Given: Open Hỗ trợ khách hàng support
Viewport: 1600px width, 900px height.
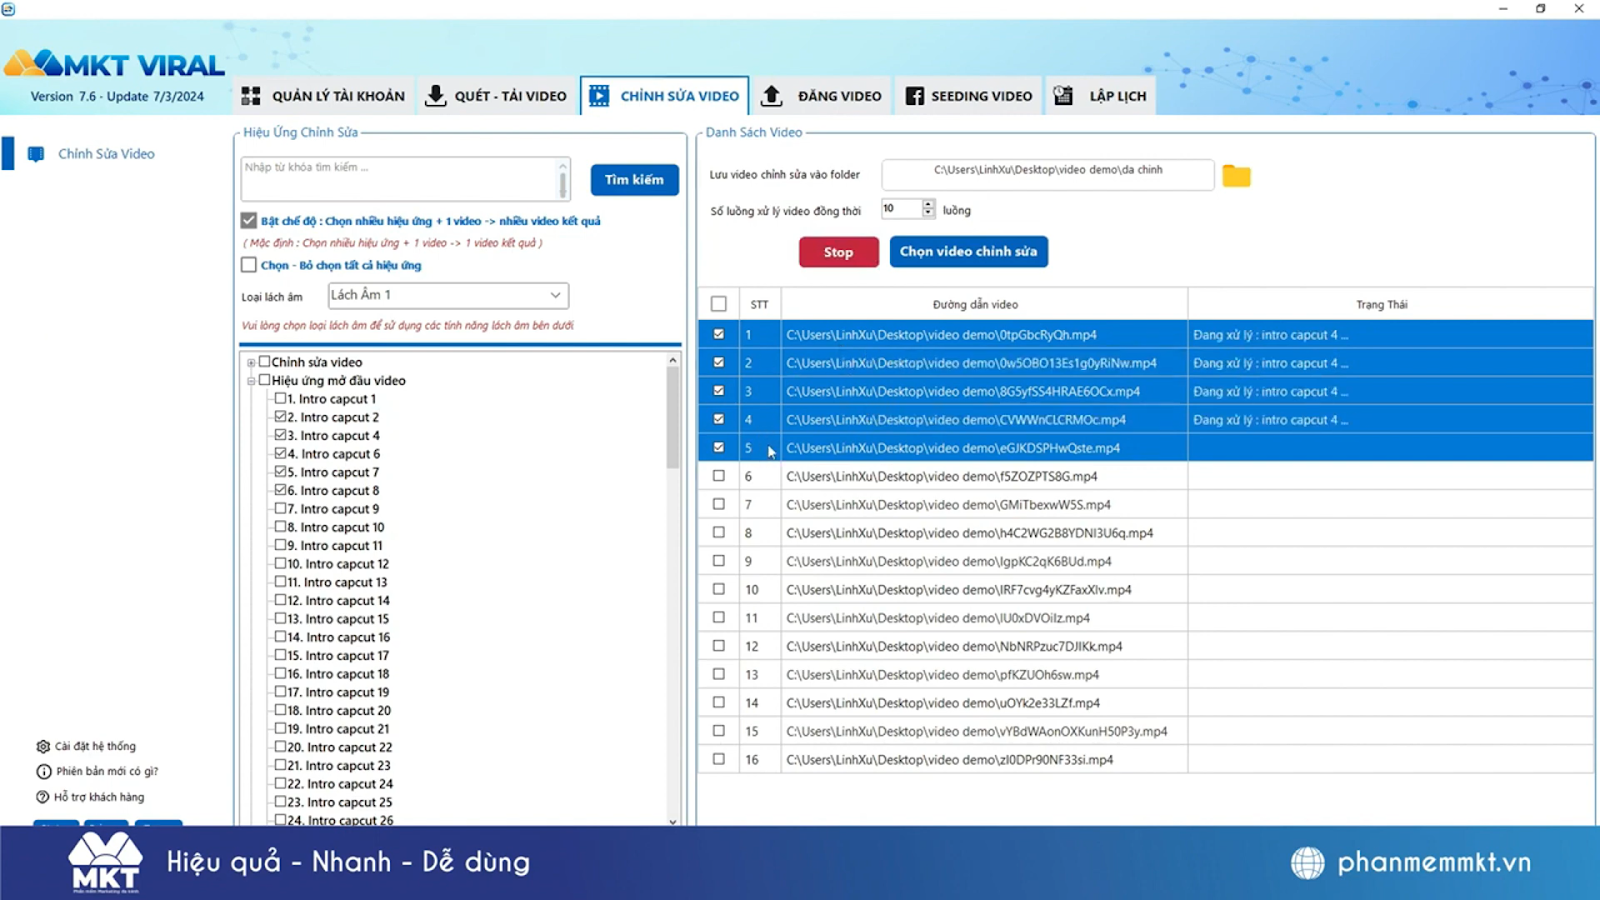Looking at the screenshot, I should 90,797.
